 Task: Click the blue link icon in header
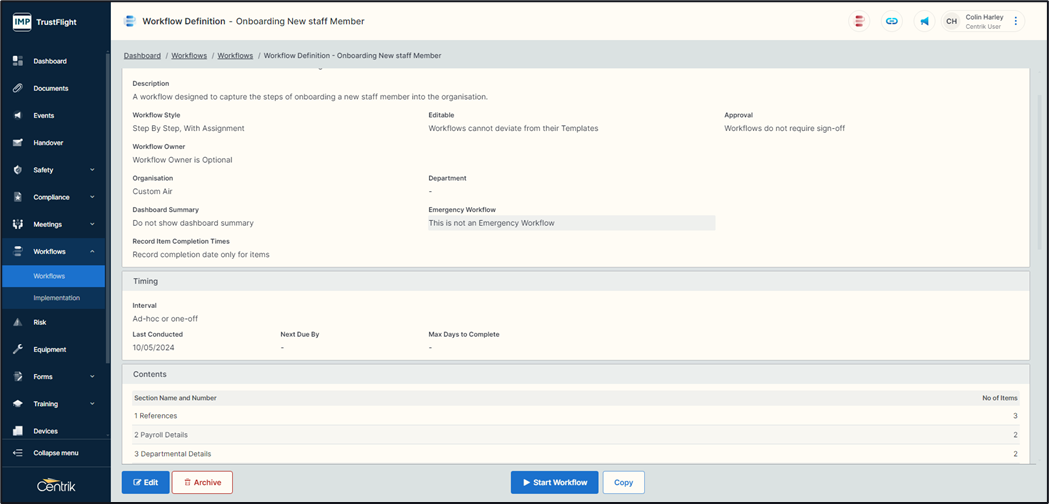[892, 21]
